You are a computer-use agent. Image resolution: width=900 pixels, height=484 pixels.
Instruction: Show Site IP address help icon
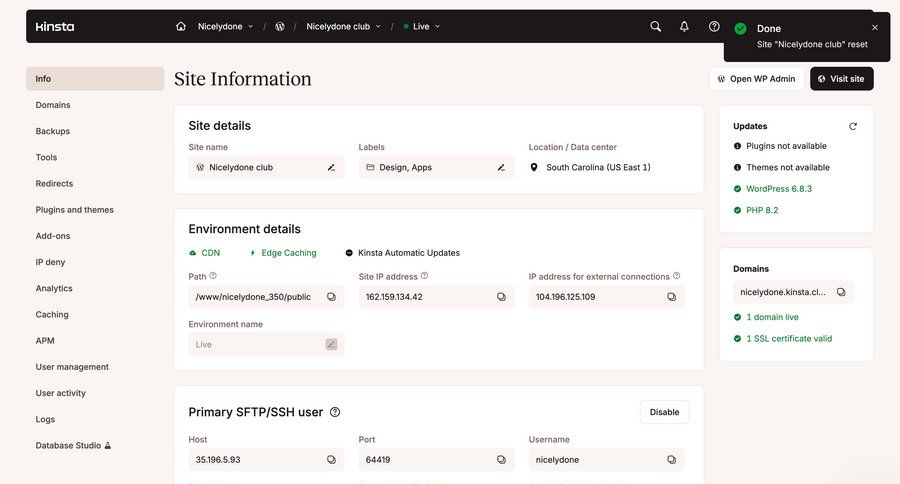(x=424, y=276)
